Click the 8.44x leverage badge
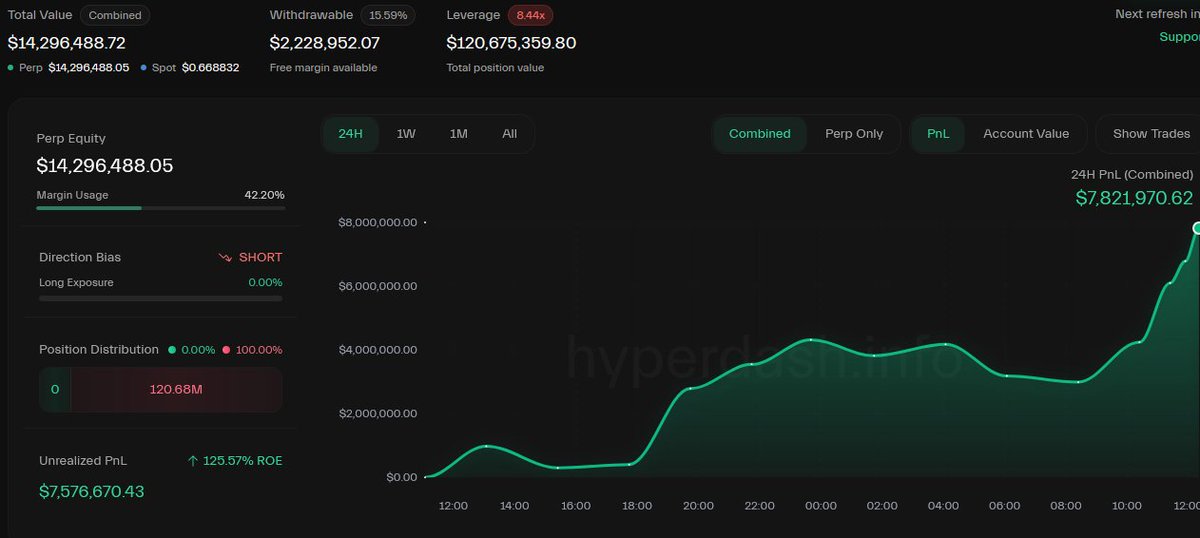 coord(531,15)
